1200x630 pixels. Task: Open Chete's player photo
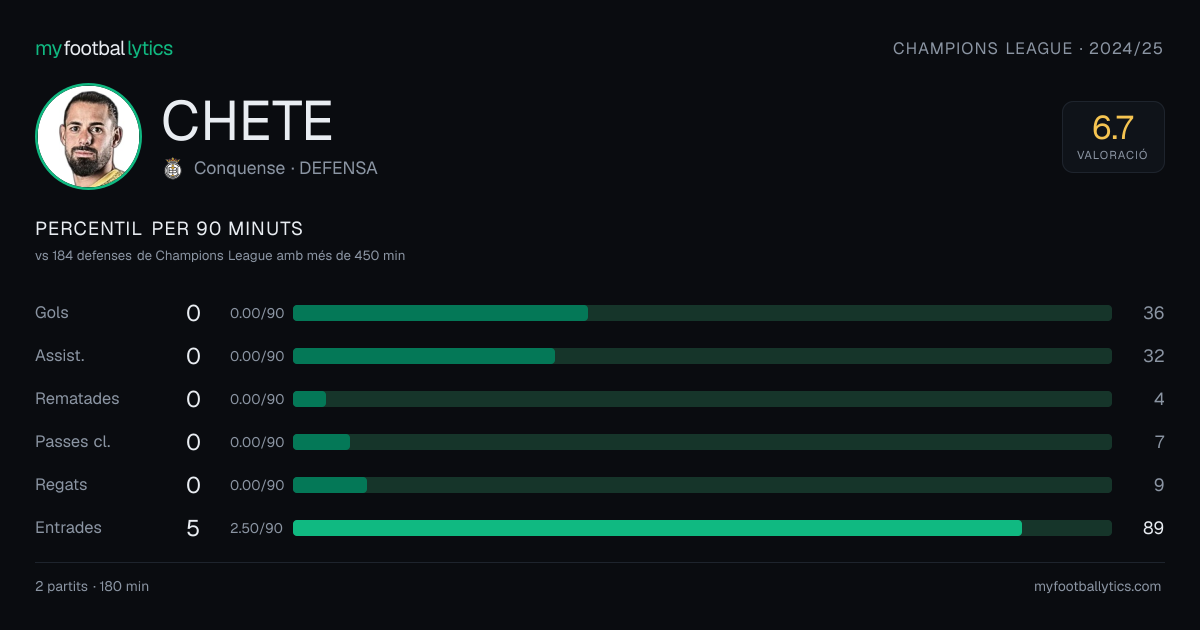tap(88, 137)
